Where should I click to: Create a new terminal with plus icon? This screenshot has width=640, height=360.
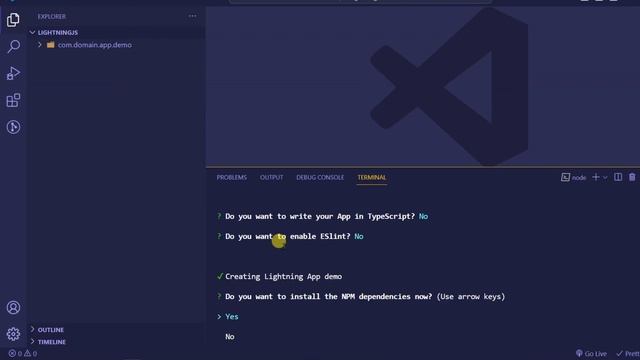pyautogui.click(x=596, y=177)
